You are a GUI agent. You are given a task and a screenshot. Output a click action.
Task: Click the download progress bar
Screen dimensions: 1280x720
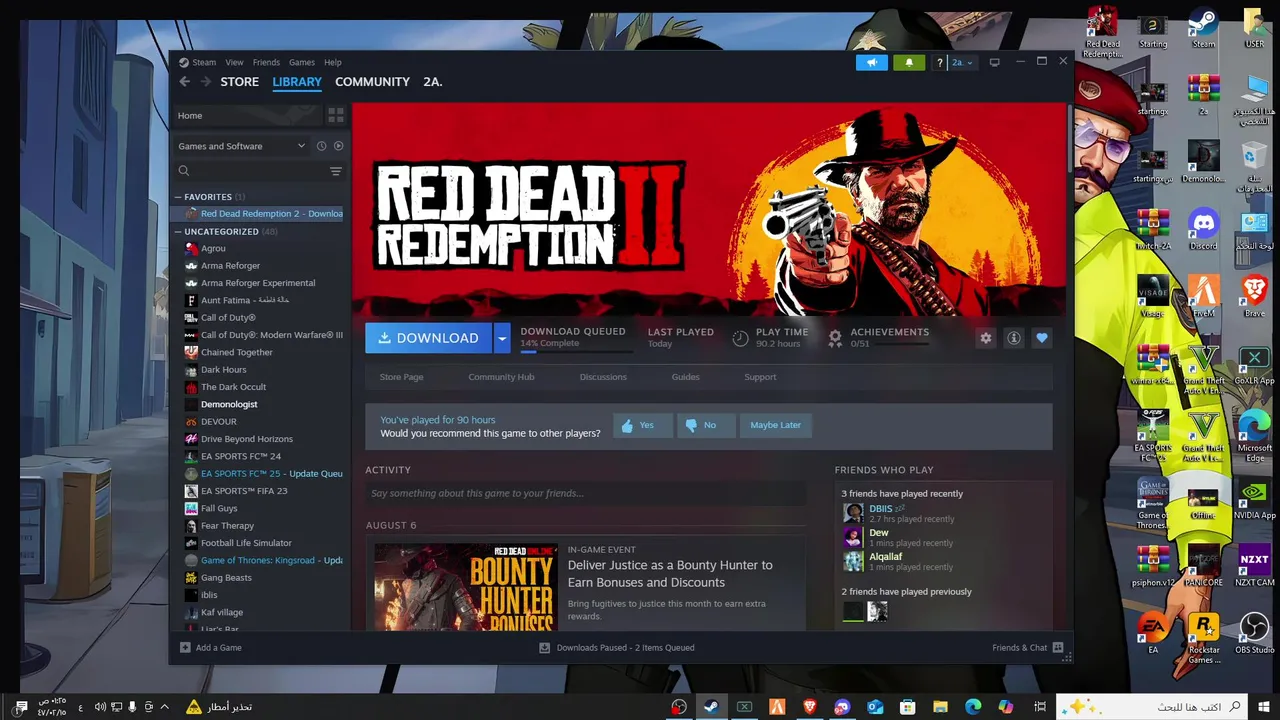click(x=576, y=351)
